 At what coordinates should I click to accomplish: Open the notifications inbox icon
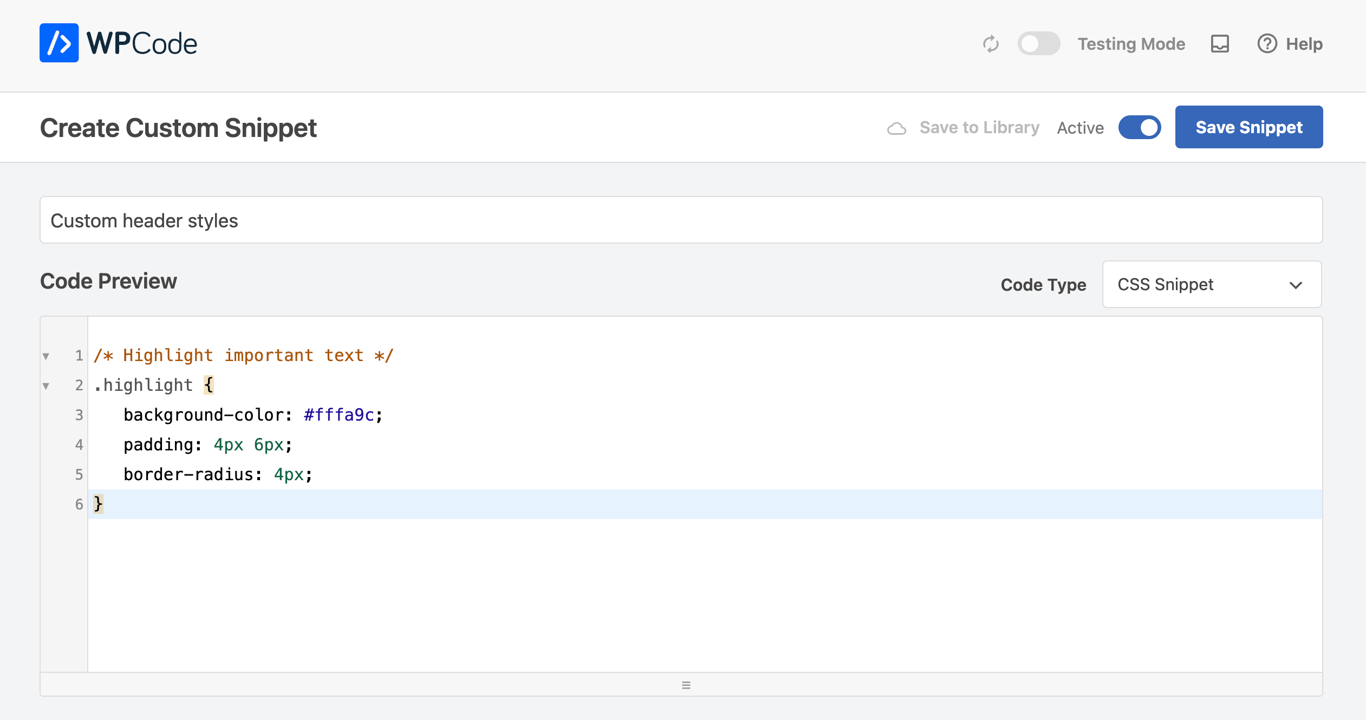[1220, 44]
